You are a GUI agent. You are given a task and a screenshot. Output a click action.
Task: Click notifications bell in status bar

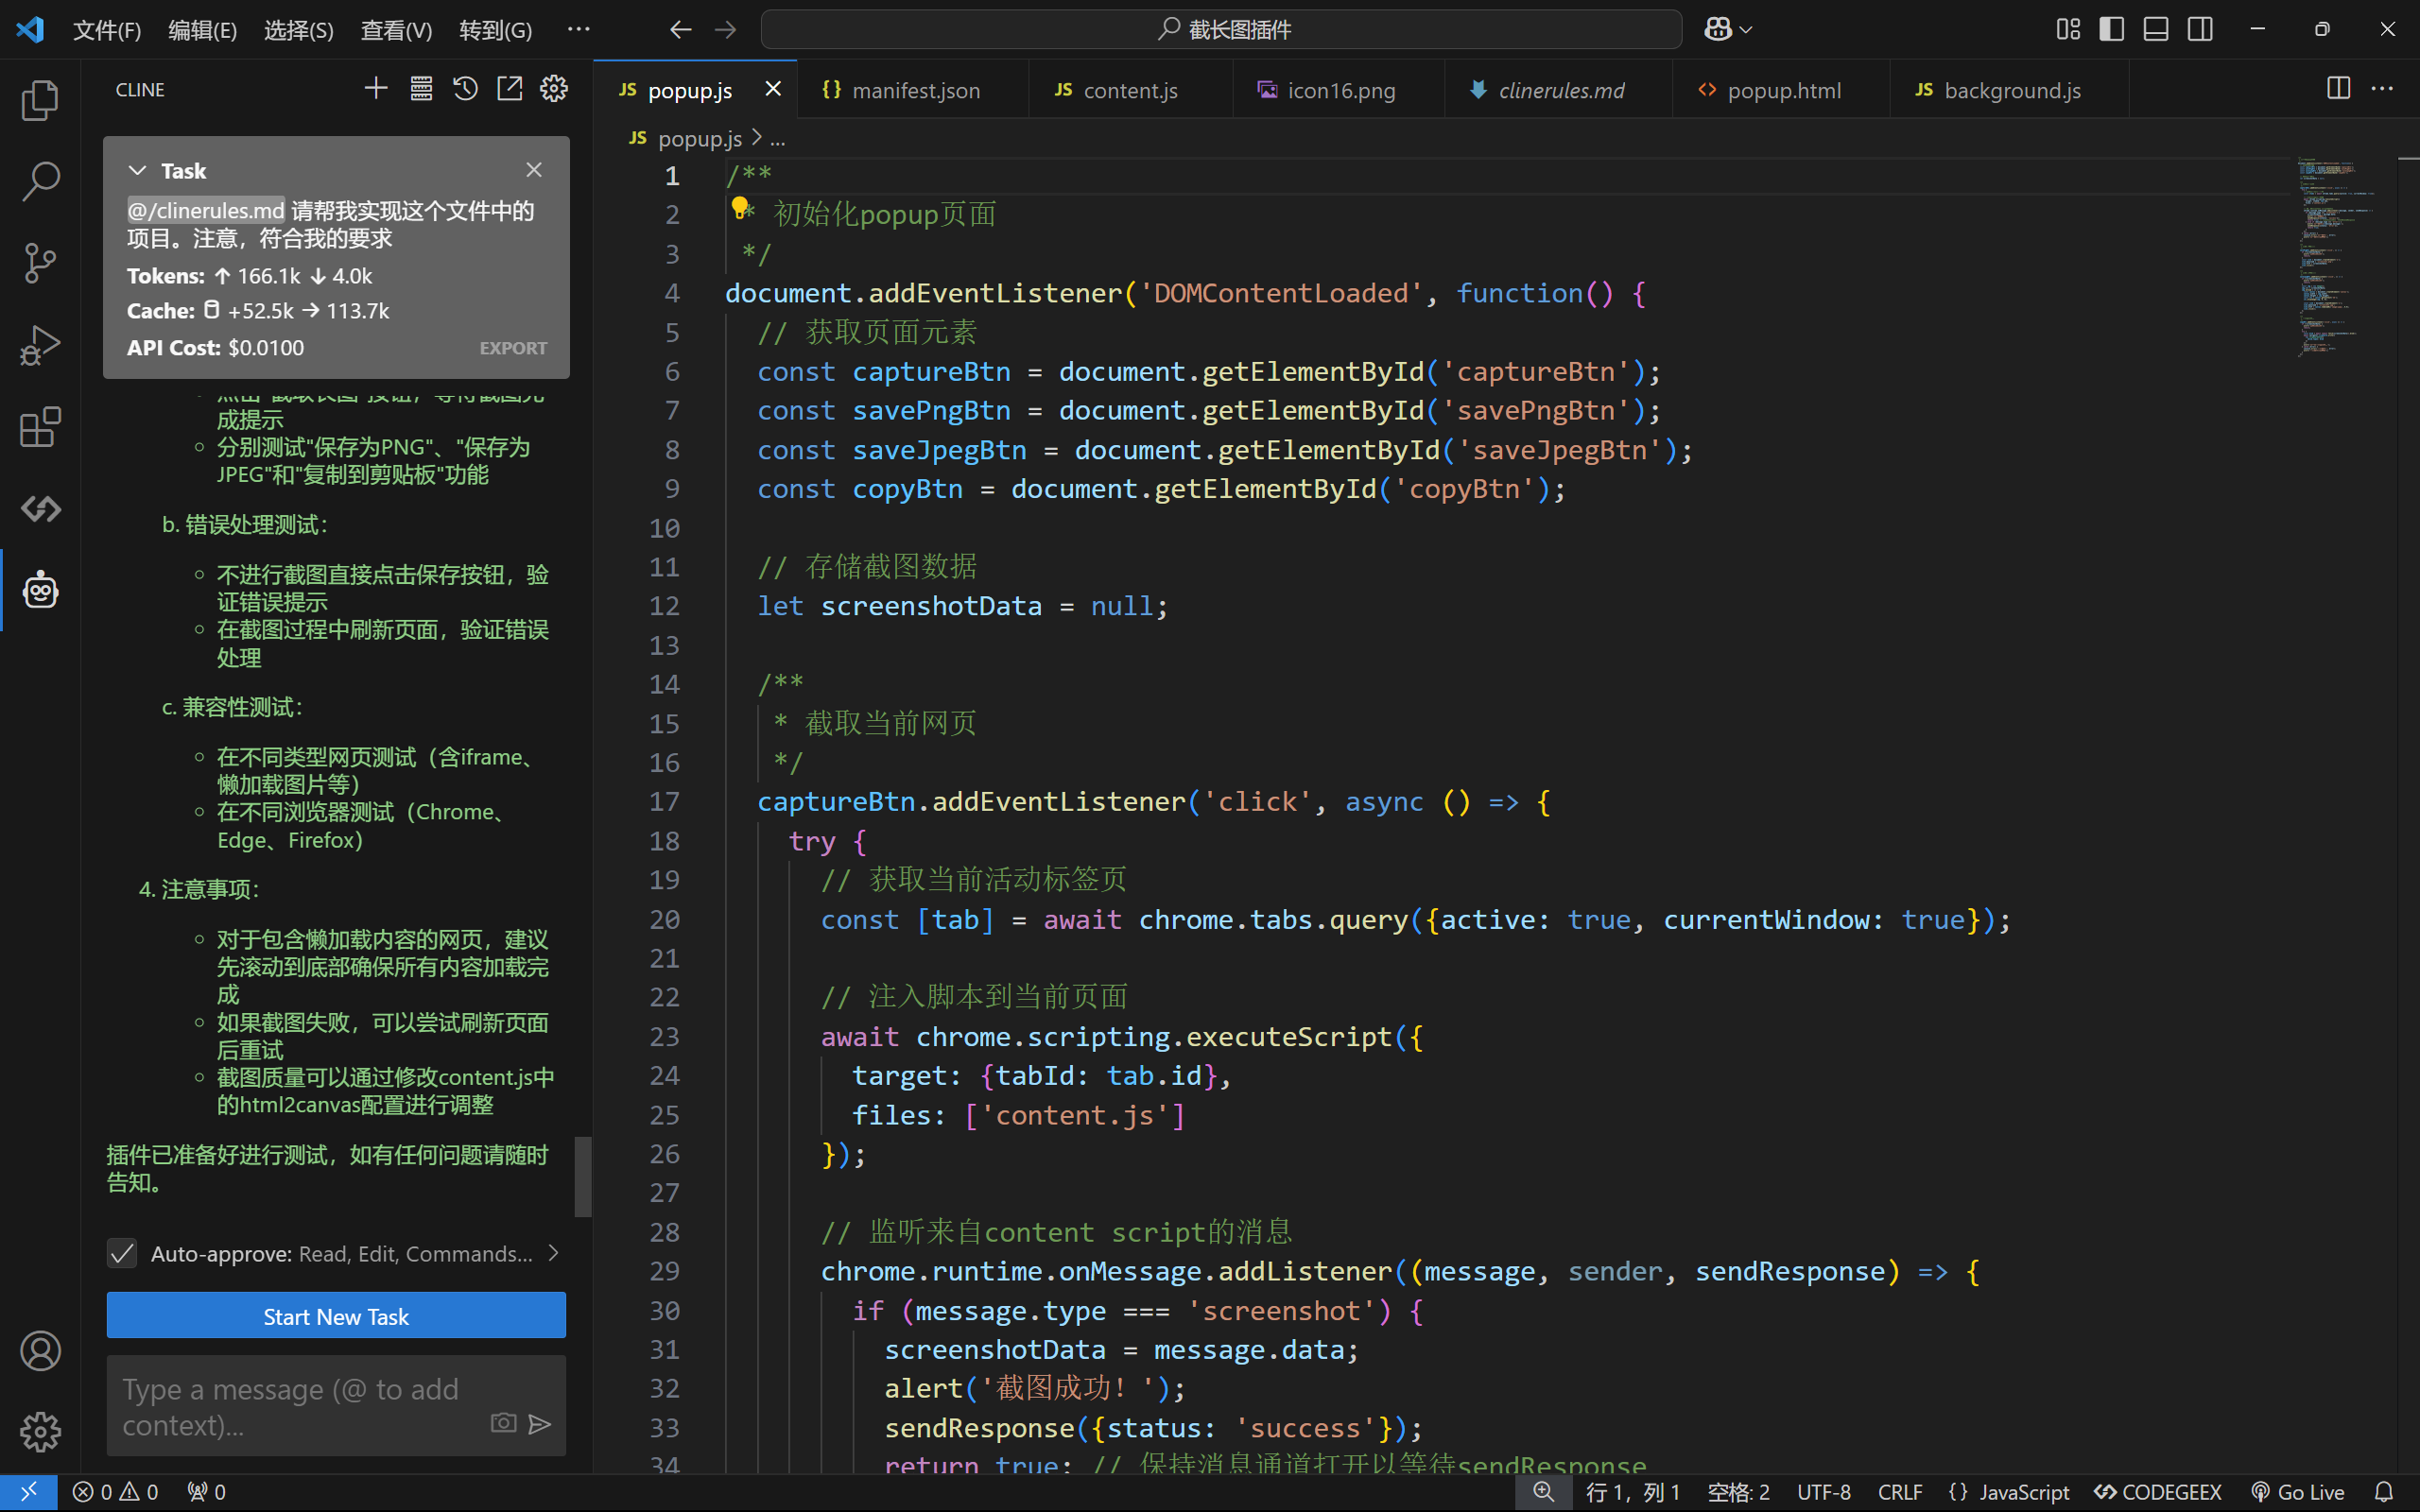(2384, 1491)
